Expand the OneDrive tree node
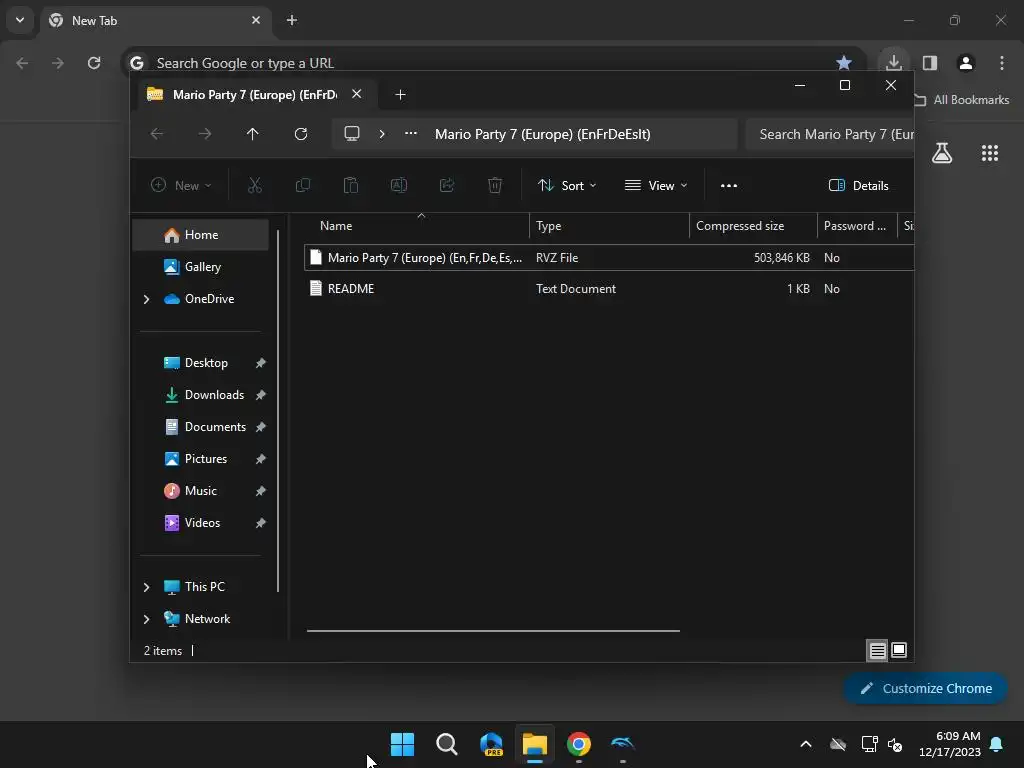This screenshot has width=1024, height=768. (x=146, y=299)
